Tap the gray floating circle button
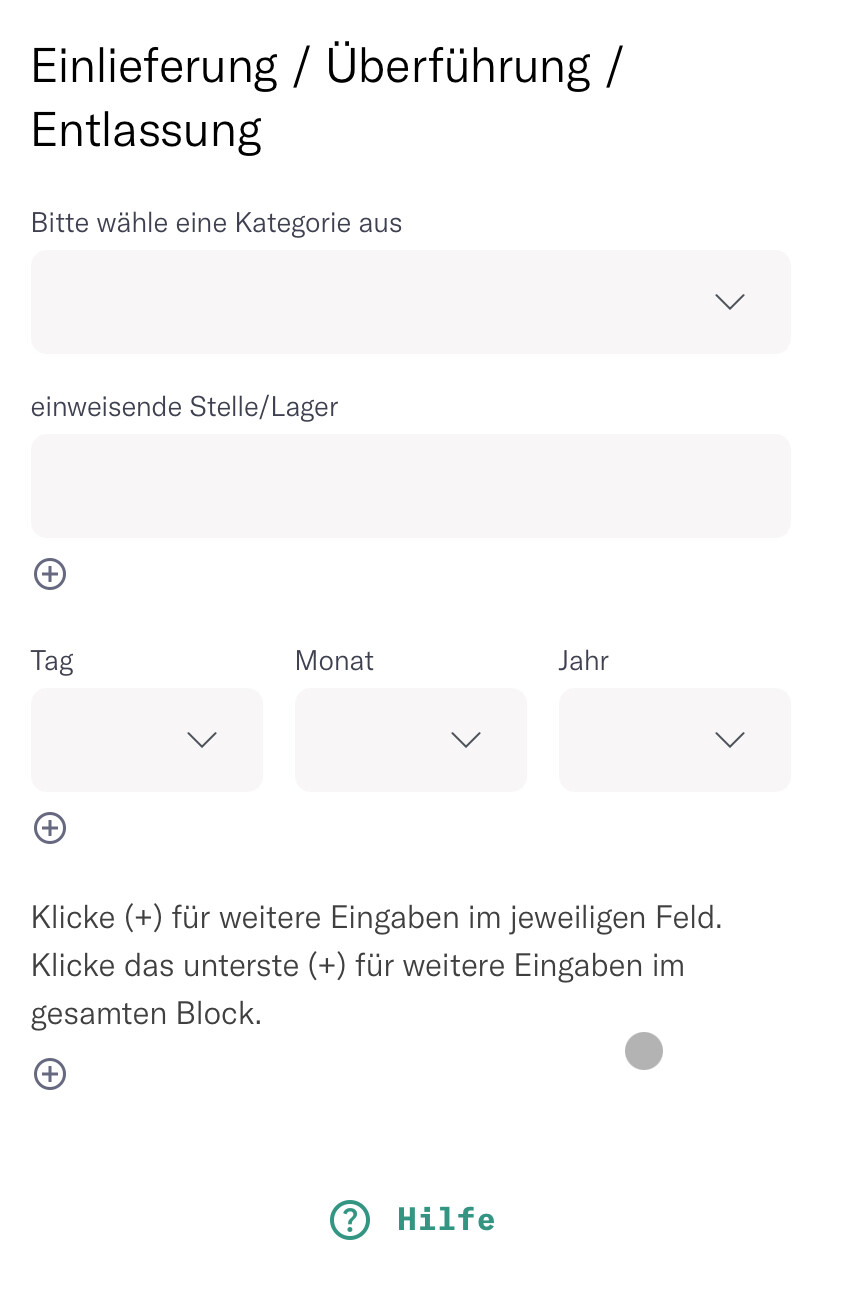 click(x=644, y=1051)
